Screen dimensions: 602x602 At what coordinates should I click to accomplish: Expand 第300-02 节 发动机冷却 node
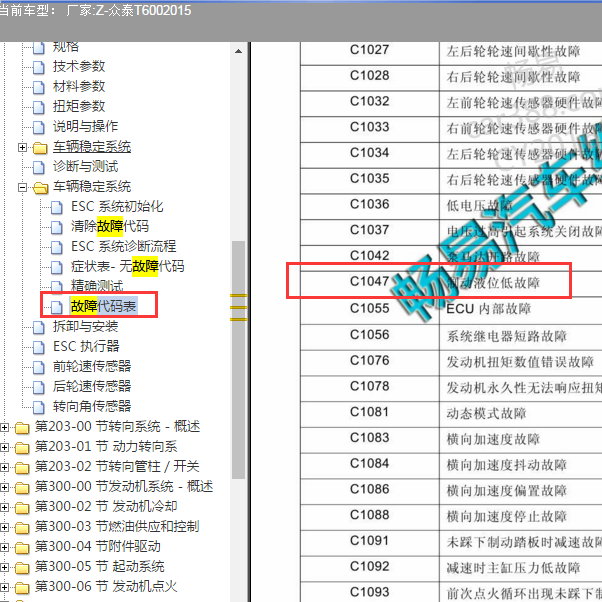coord(4,507)
